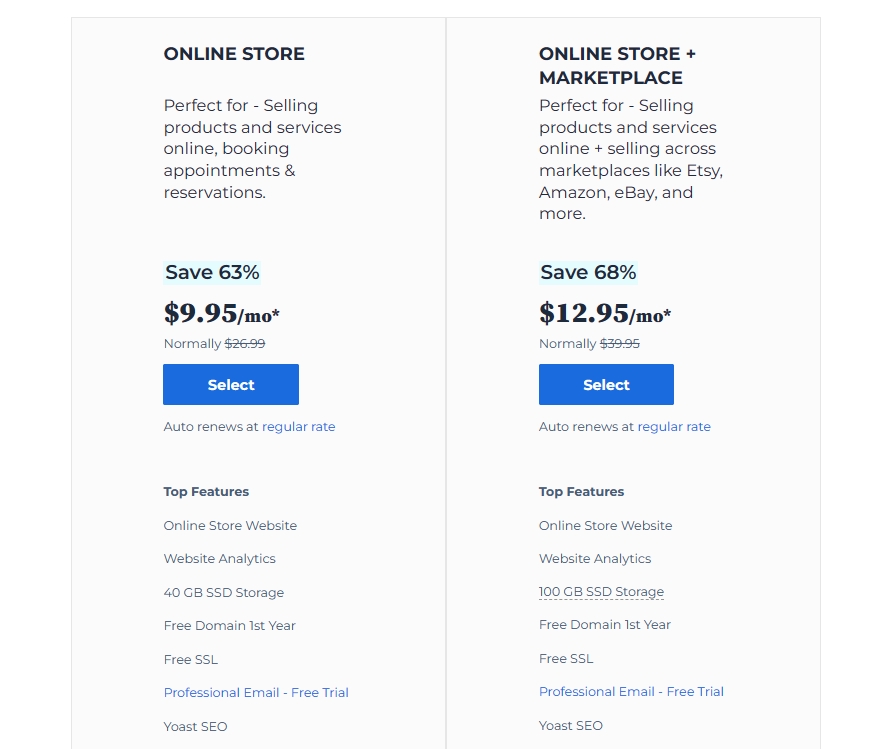
Task: Click the struck-through $26.99 normal price
Action: [x=245, y=344]
